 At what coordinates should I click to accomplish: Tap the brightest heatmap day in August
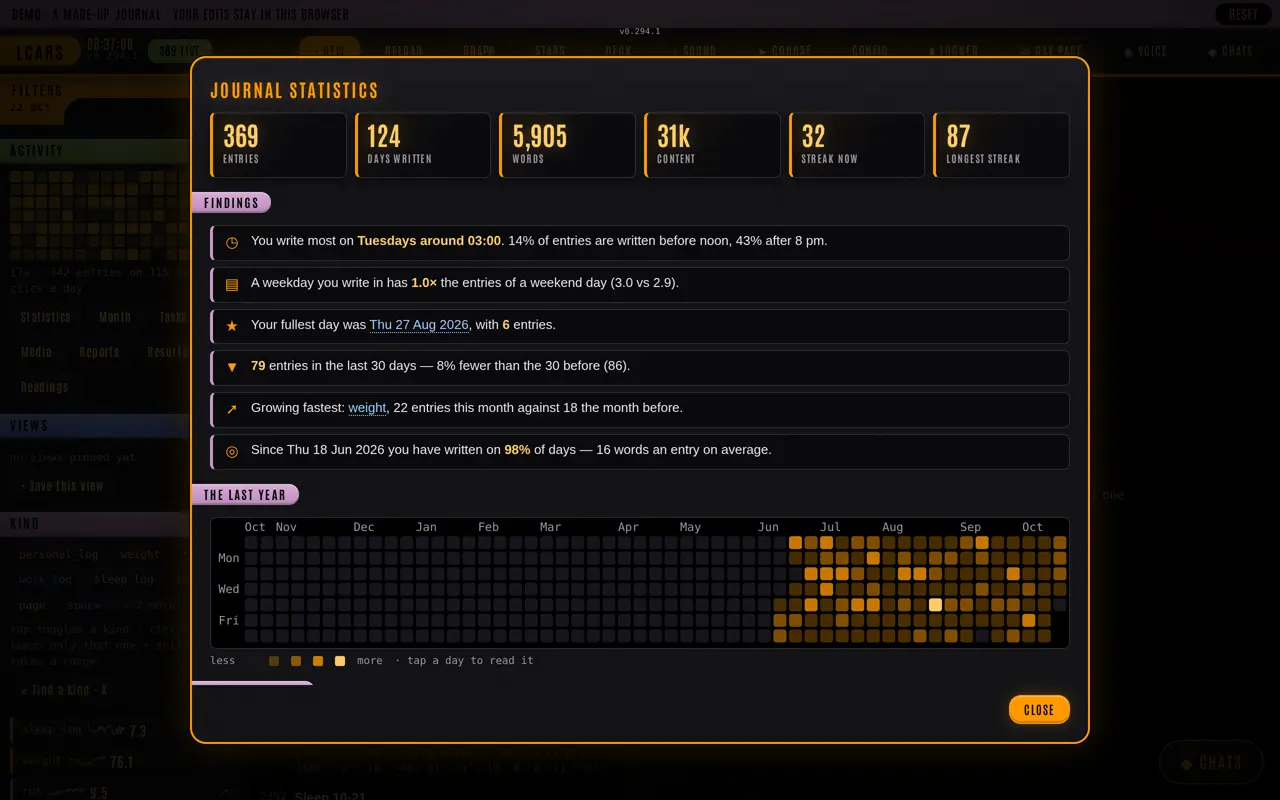(x=935, y=604)
